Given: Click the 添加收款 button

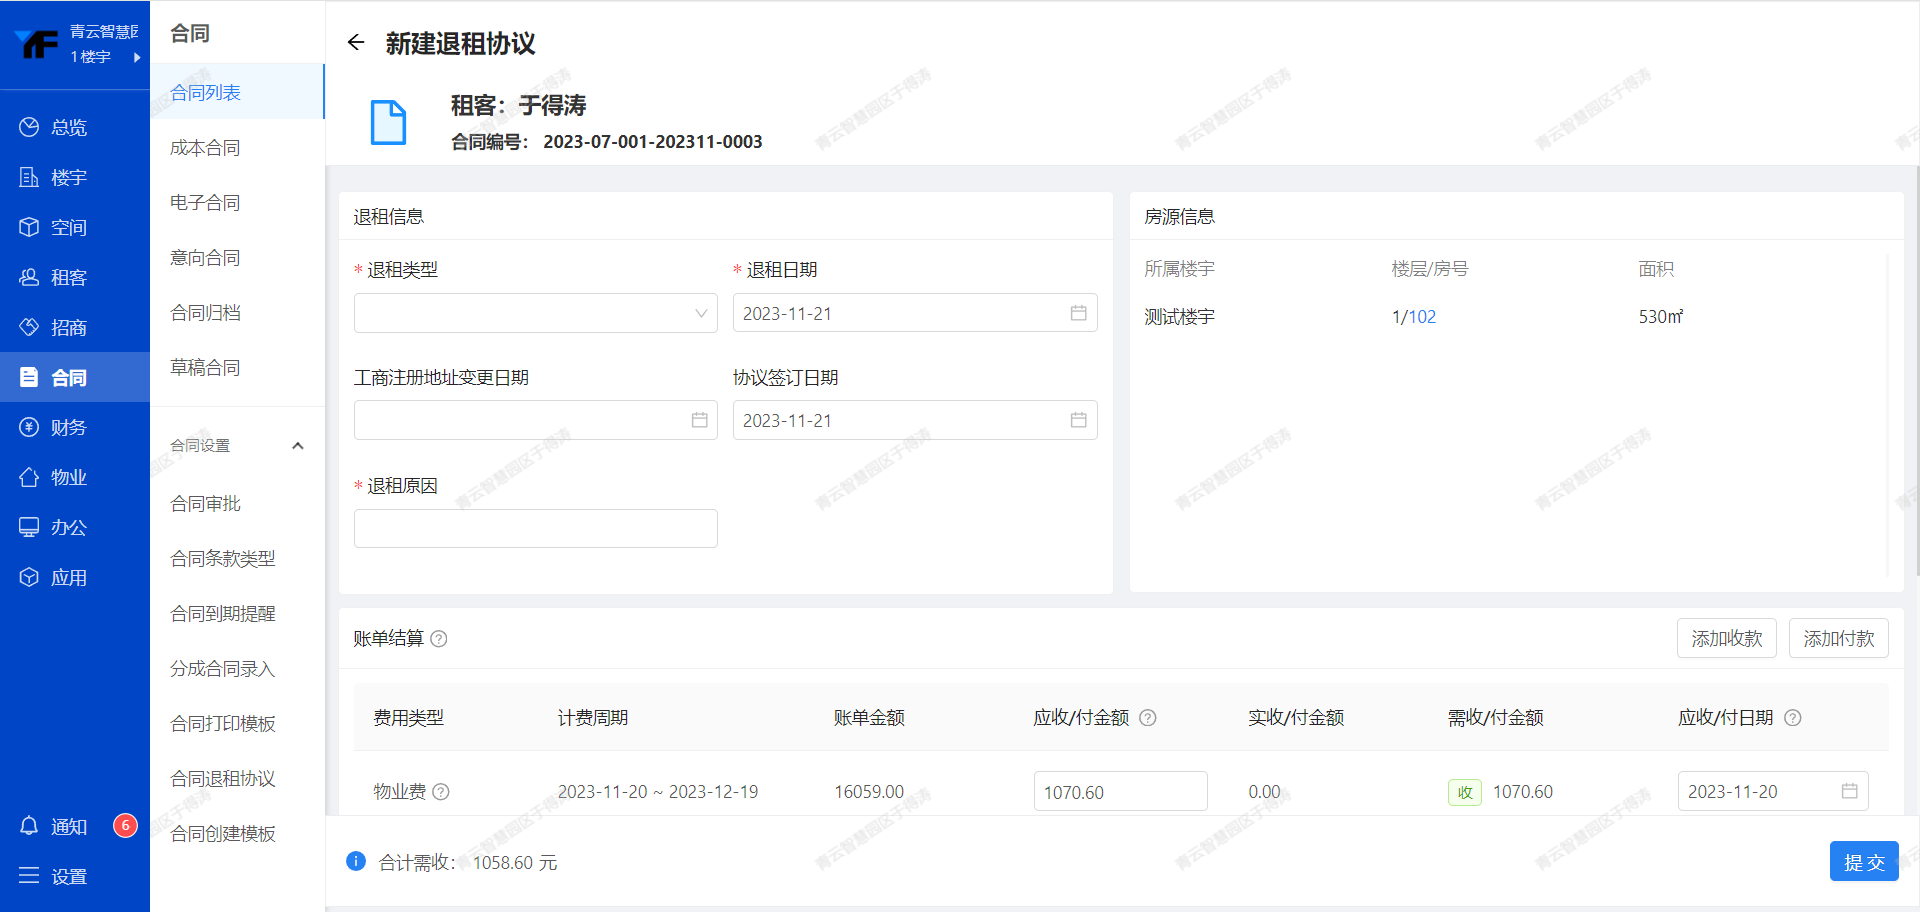Looking at the screenshot, I should click(1726, 639).
